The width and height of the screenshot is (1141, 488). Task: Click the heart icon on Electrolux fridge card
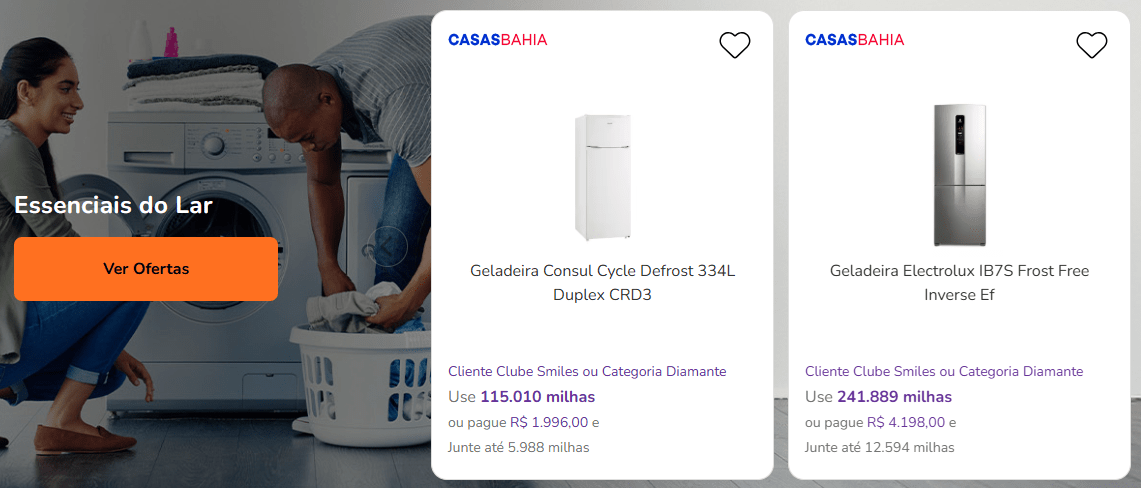pos(1091,45)
